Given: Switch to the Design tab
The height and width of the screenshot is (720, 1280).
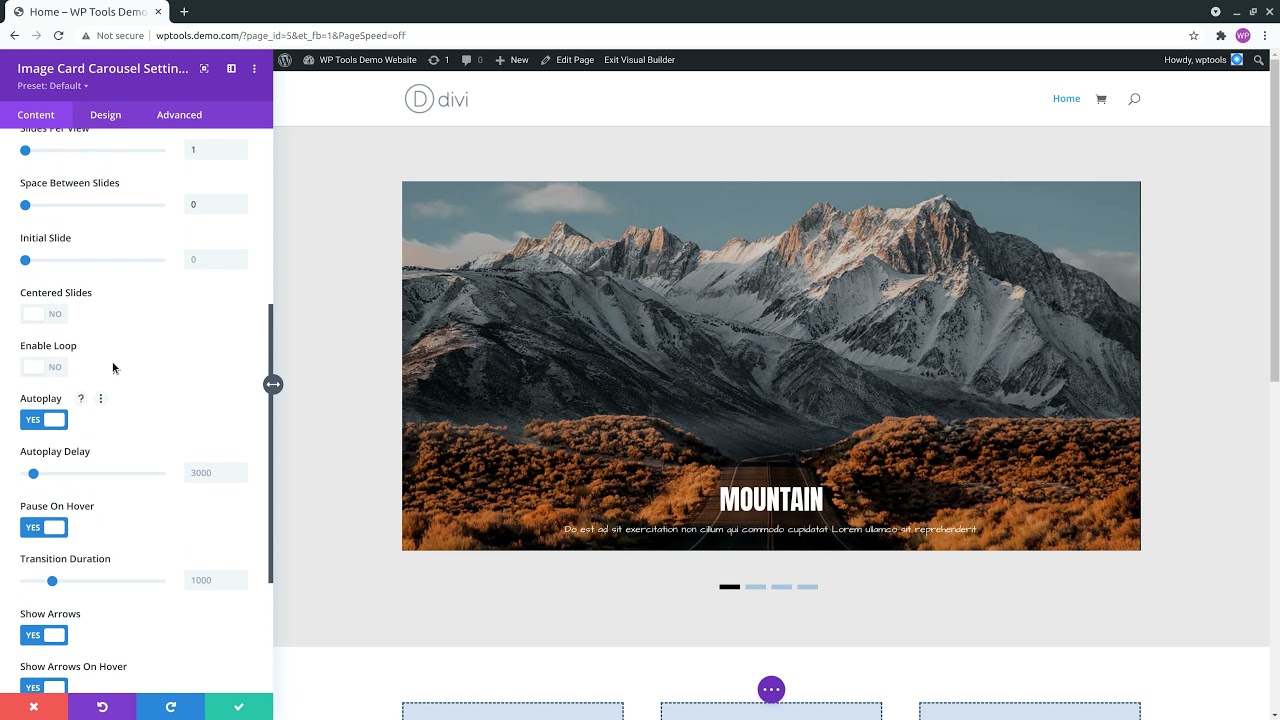Looking at the screenshot, I should [105, 115].
